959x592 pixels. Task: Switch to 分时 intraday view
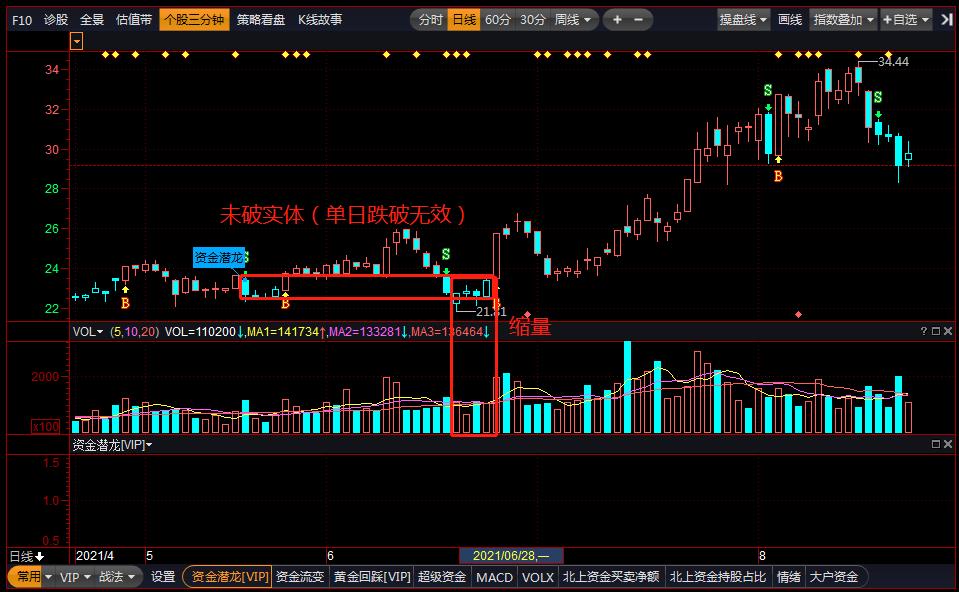pyautogui.click(x=430, y=19)
